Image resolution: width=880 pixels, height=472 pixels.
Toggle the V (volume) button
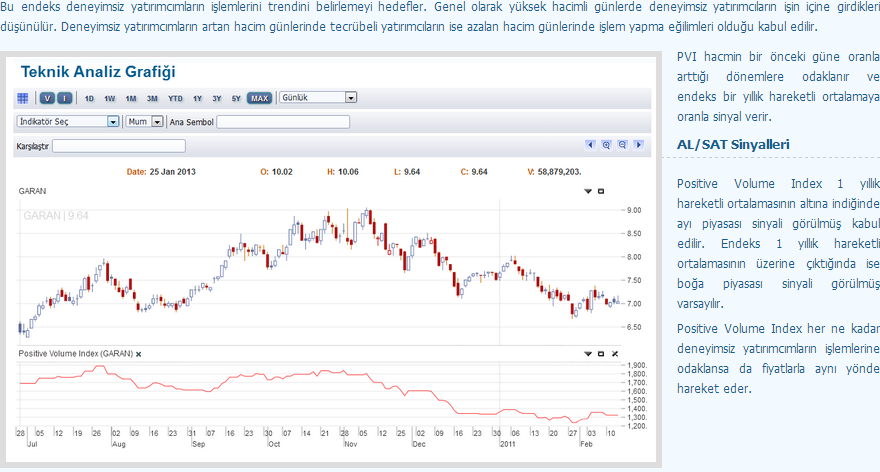coord(47,98)
